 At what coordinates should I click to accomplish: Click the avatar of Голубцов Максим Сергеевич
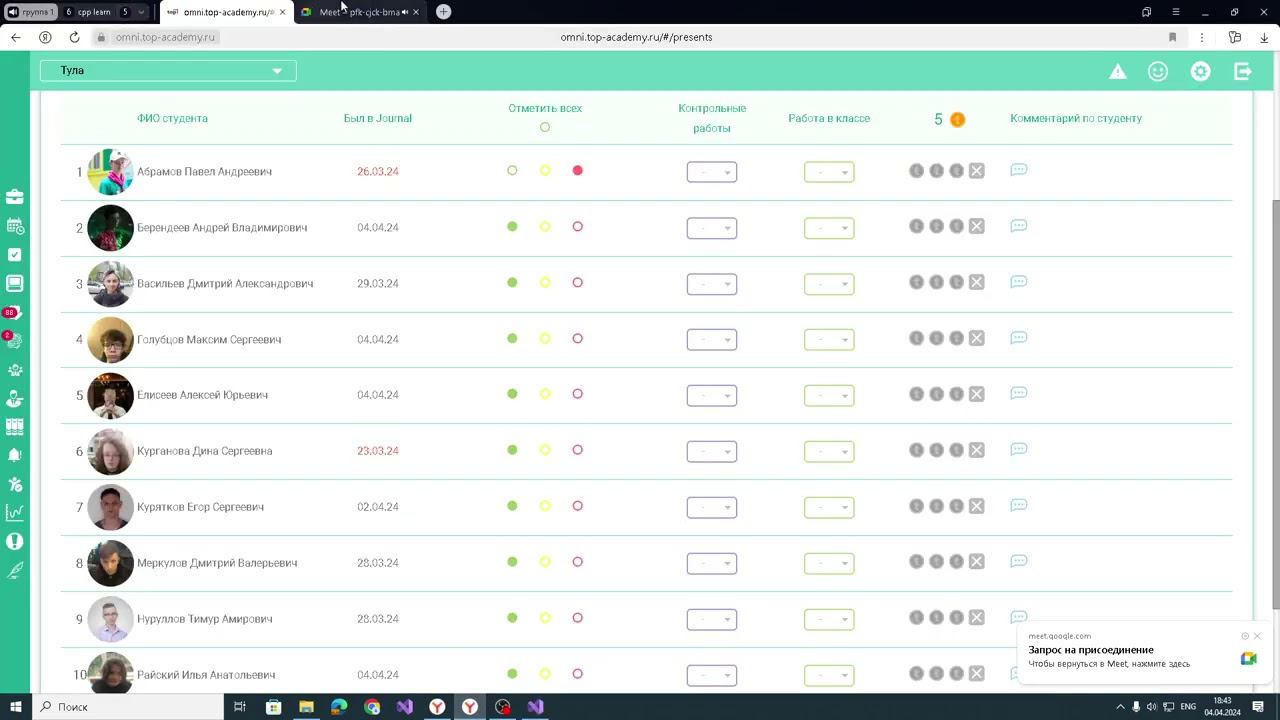click(110, 340)
